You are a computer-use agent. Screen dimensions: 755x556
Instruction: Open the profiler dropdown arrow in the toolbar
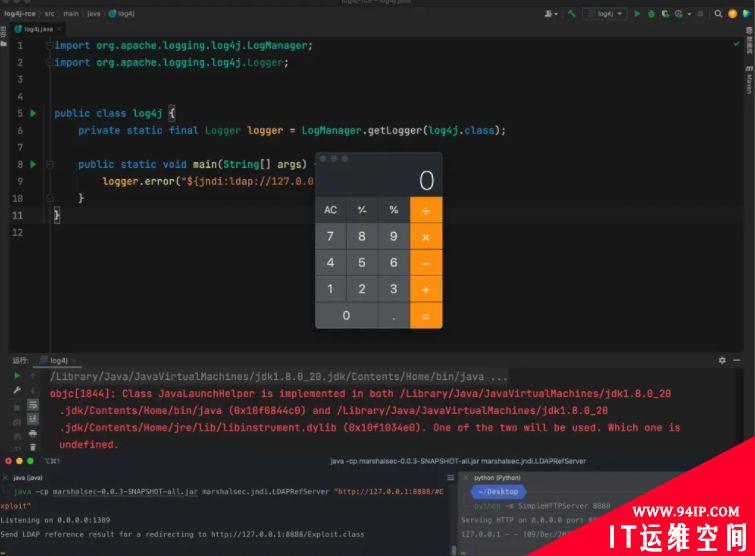(x=689, y=14)
